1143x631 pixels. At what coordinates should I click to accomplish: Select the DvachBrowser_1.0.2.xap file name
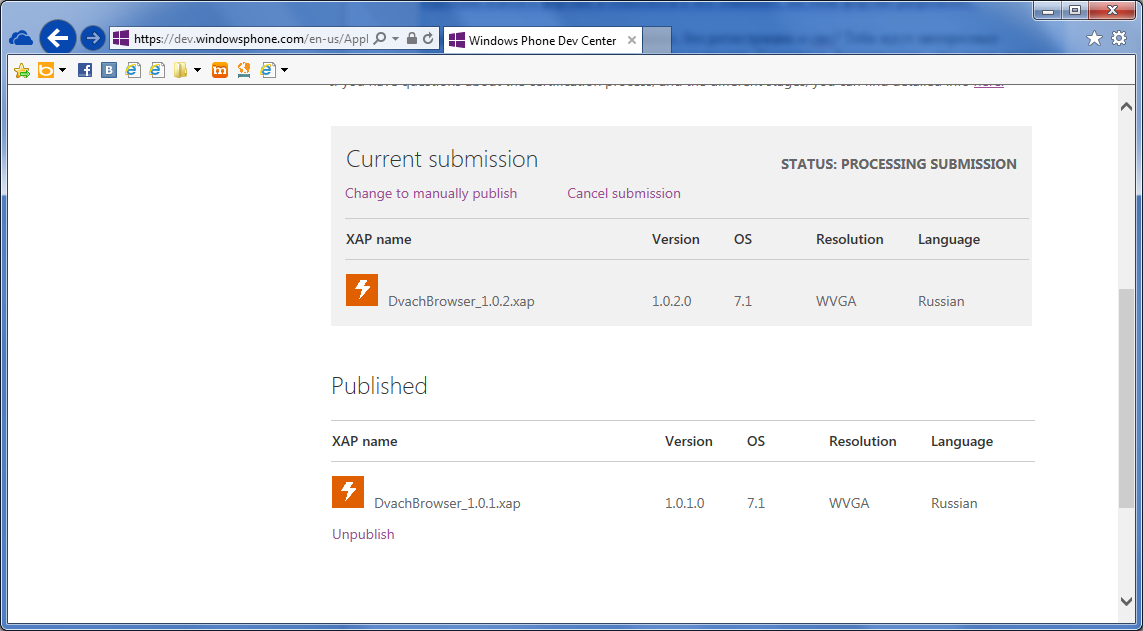click(461, 302)
